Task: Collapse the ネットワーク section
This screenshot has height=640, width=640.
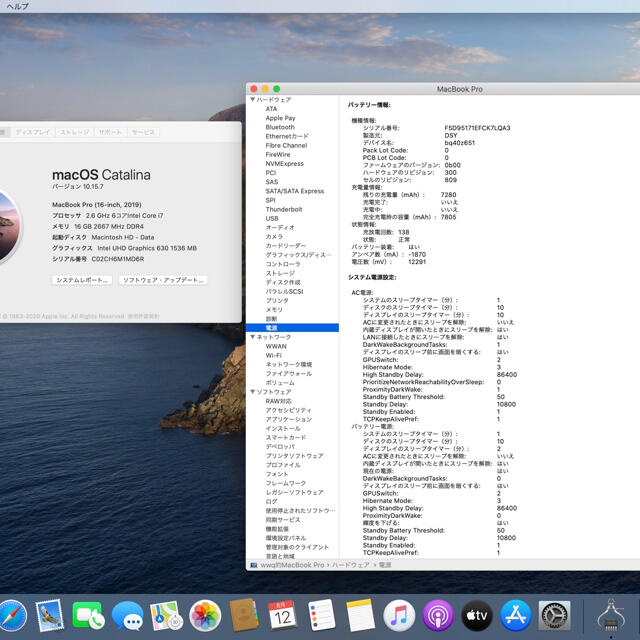Action: pyautogui.click(x=253, y=337)
